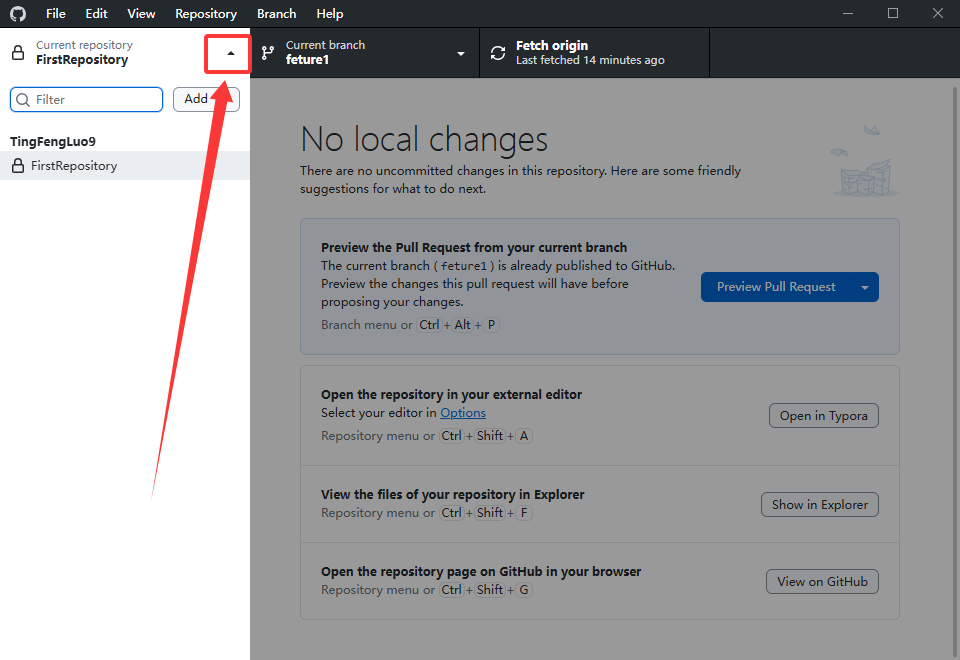
Task: Expand the Current branch dropdown arrow
Action: [461, 54]
